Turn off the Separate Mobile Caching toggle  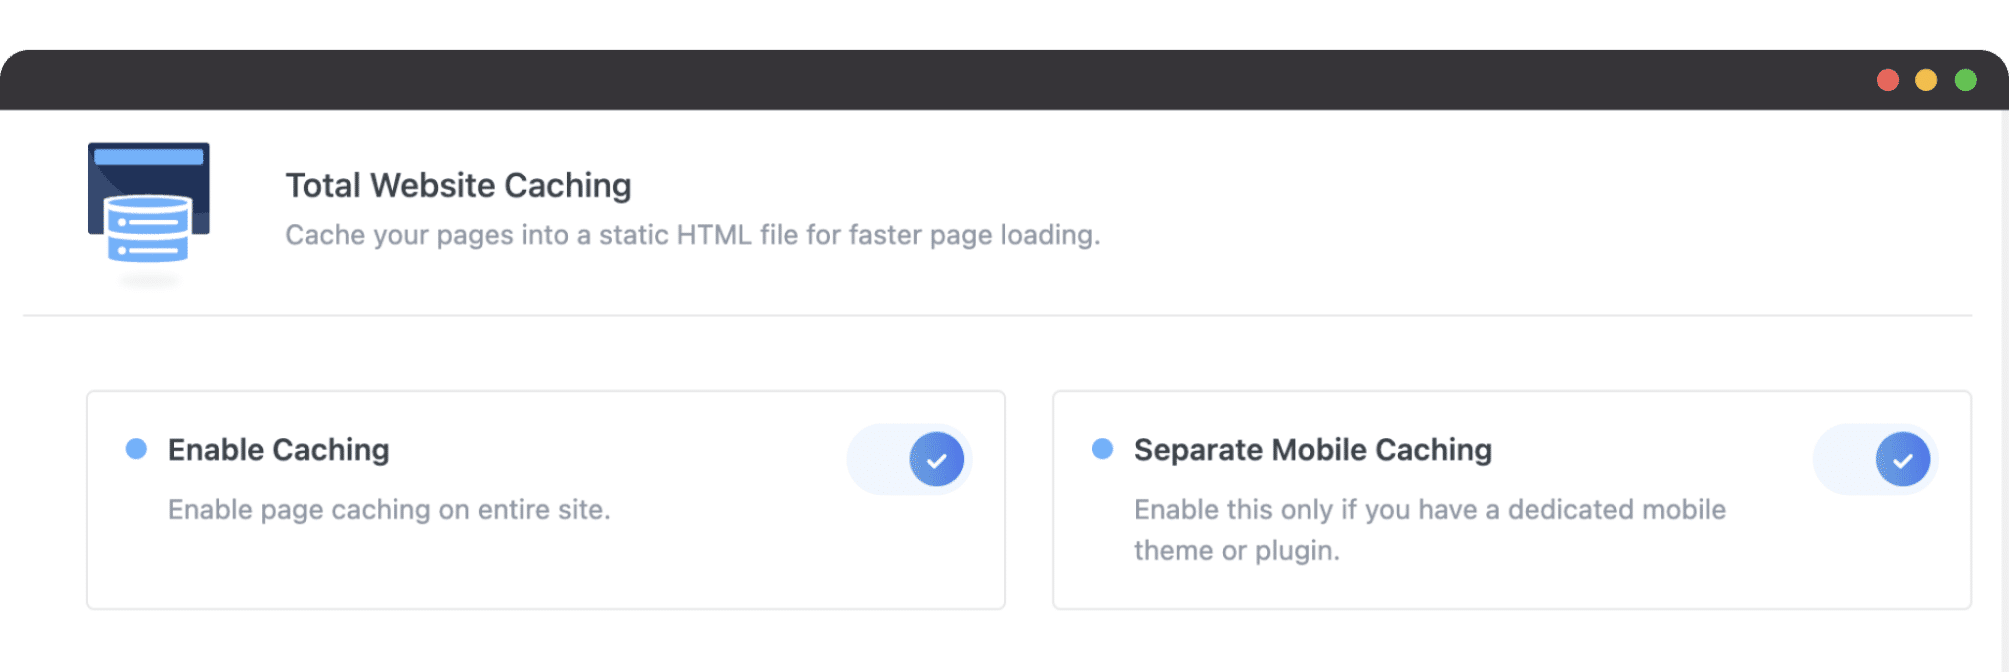tap(1876, 459)
